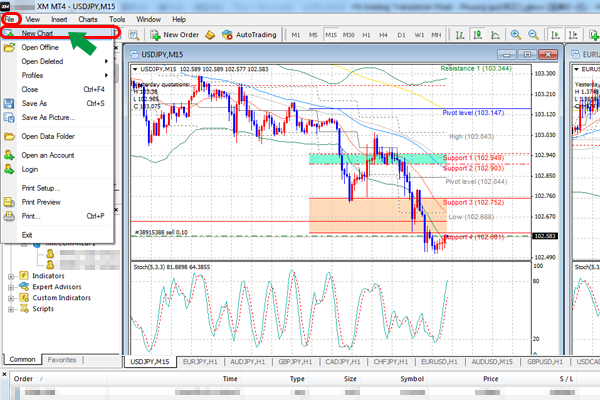Choose Save As in File menu
Viewport: 600px width, 400px height.
[57, 103]
